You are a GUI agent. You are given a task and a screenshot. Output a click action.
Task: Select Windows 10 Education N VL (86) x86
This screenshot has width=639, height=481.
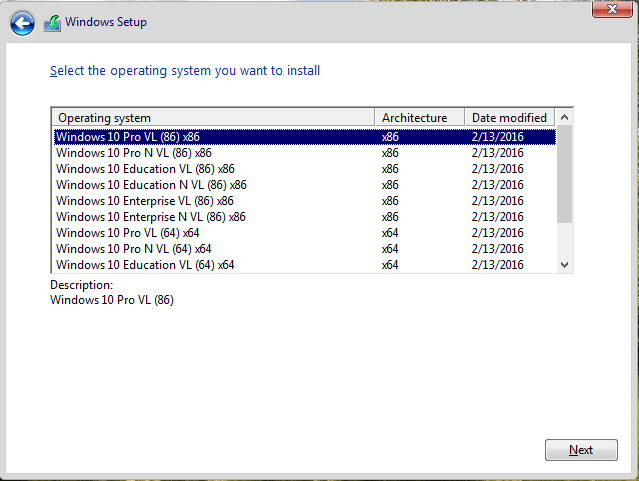pyautogui.click(x=304, y=185)
